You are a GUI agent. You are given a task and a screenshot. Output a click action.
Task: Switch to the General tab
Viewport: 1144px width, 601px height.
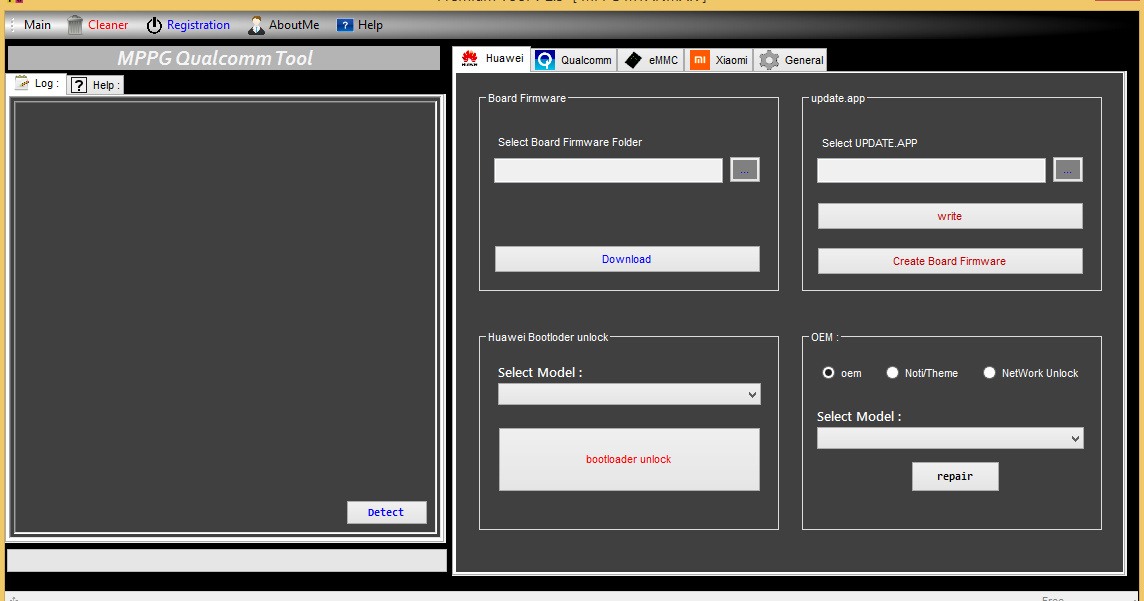tap(791, 60)
